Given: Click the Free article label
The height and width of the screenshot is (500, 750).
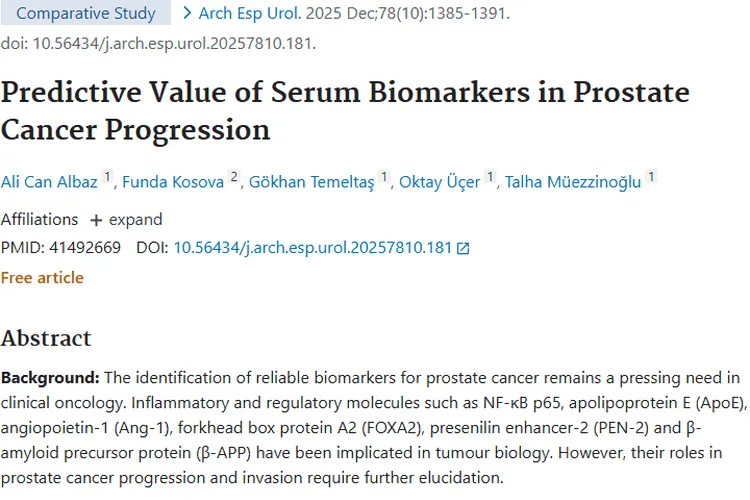Looking at the screenshot, I should [42, 277].
